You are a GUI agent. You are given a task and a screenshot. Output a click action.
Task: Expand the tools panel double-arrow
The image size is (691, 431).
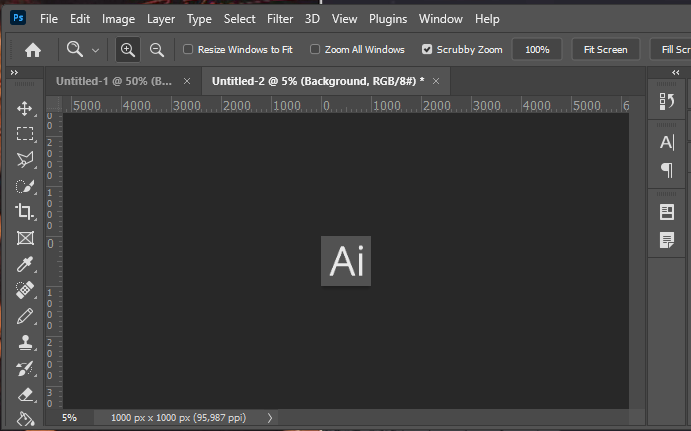(x=14, y=72)
